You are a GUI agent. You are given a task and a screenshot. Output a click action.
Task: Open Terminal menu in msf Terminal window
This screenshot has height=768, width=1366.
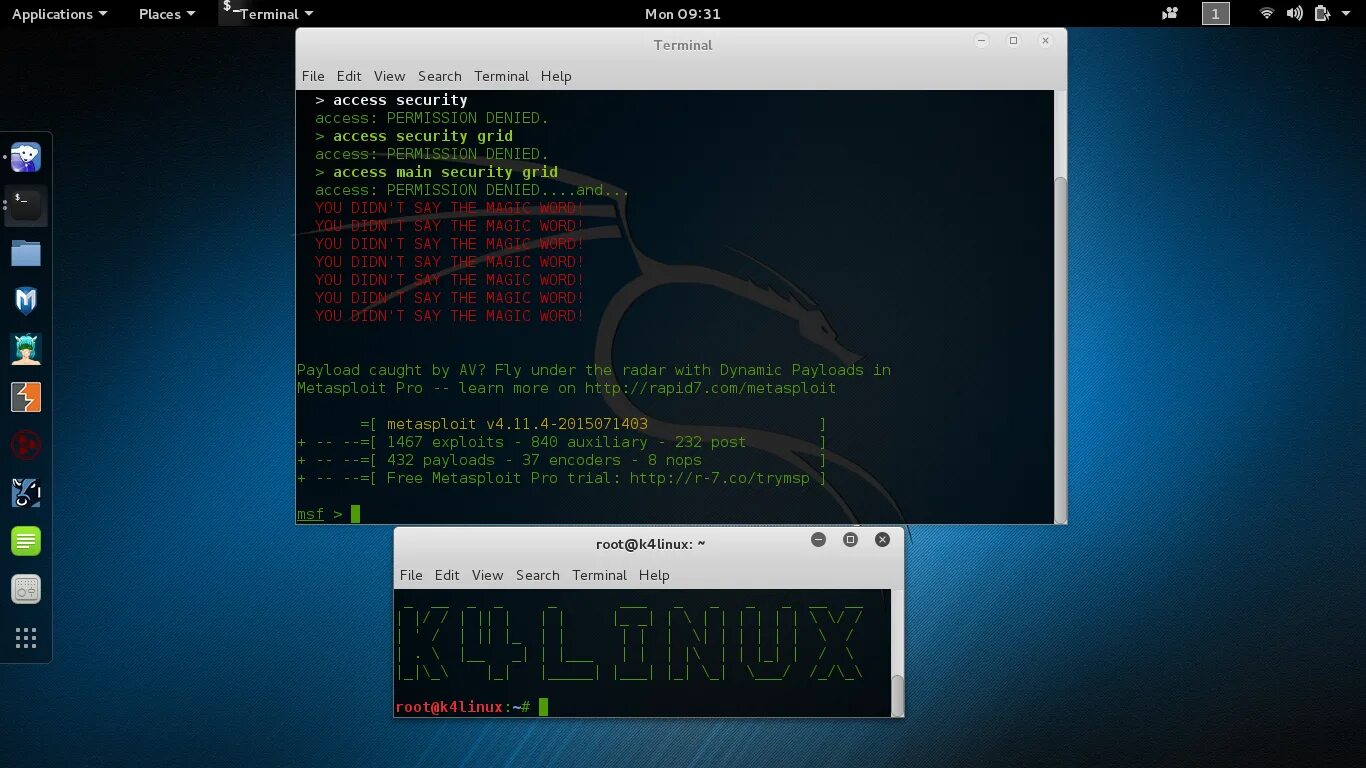(501, 76)
